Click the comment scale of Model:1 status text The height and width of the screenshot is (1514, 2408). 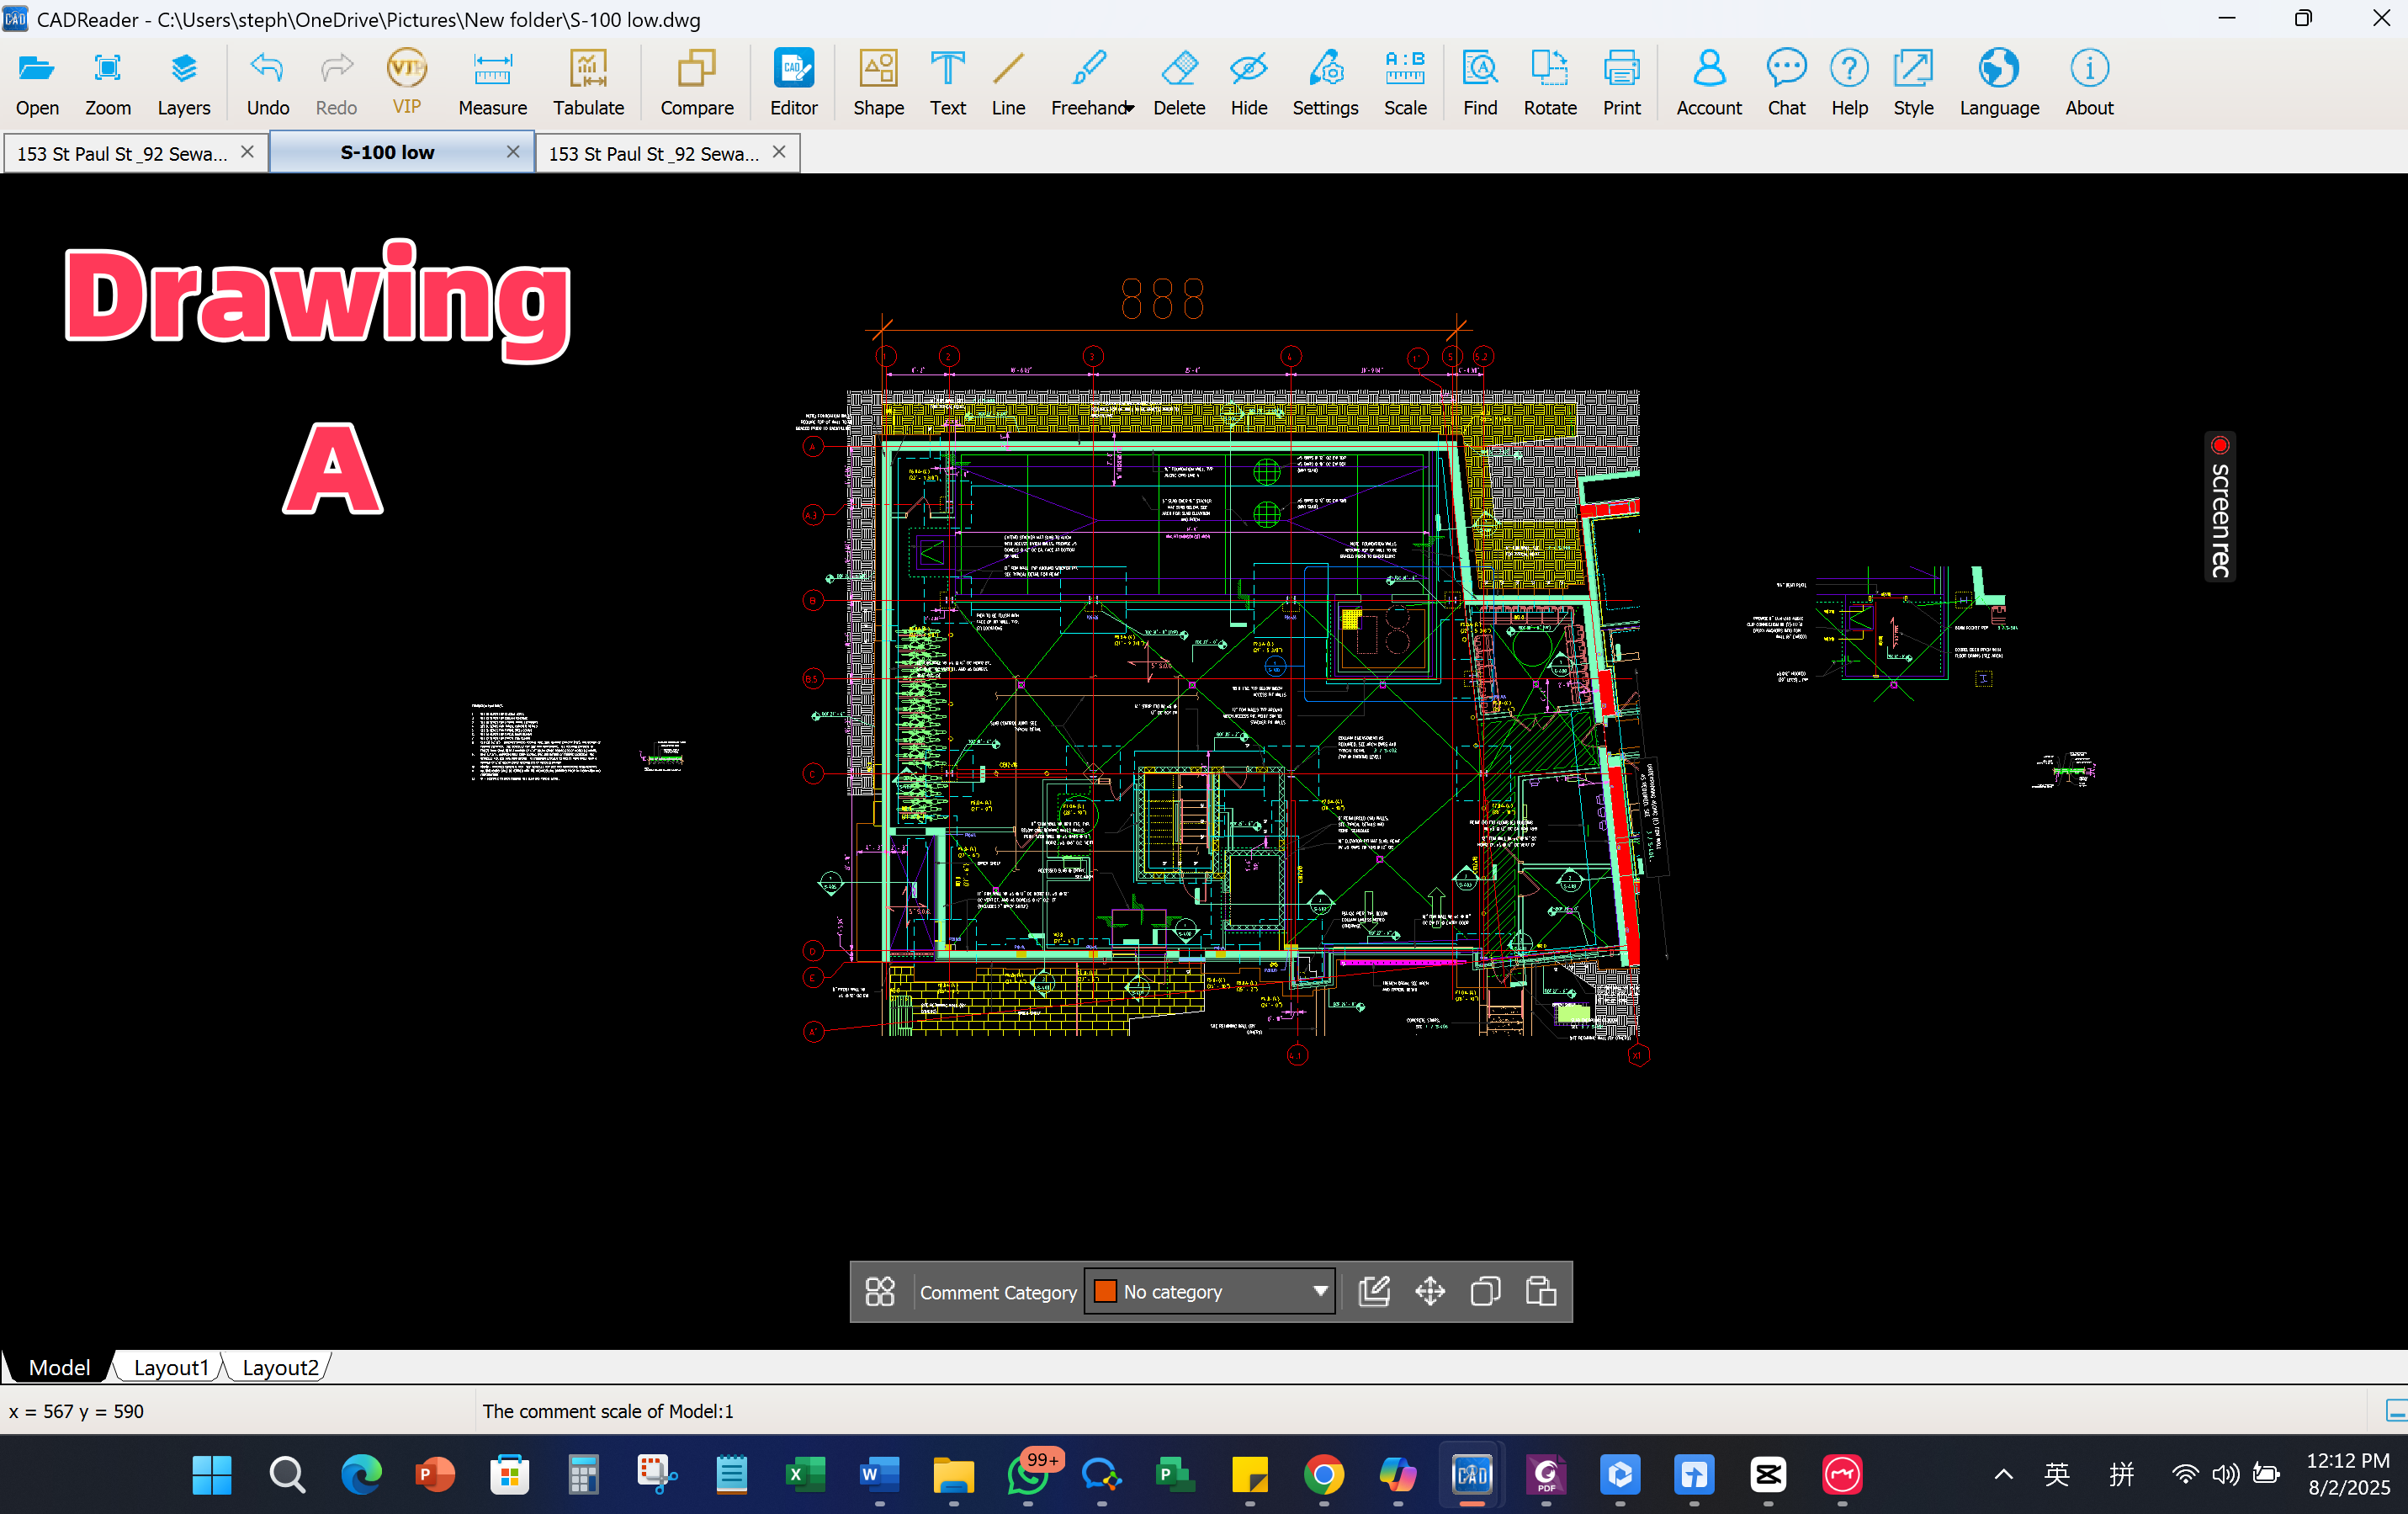608,1411
